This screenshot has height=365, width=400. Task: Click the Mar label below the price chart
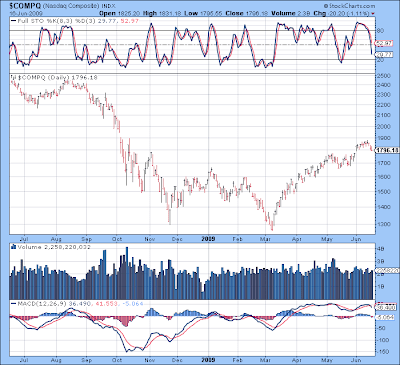click(266, 239)
